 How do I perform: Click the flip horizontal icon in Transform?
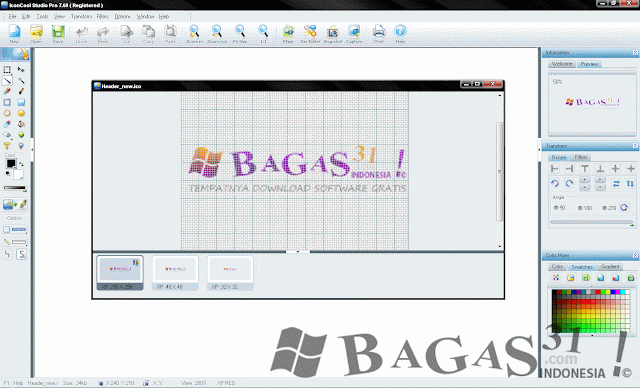coord(616,184)
